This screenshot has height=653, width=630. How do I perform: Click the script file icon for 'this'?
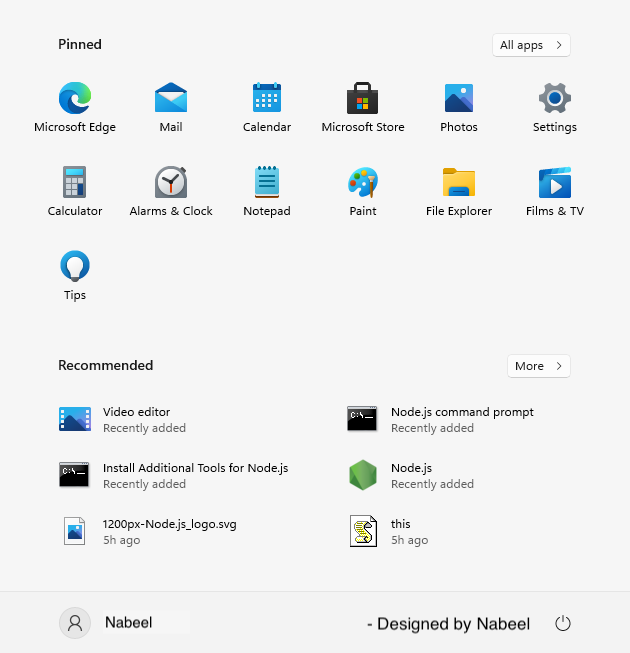(x=363, y=531)
